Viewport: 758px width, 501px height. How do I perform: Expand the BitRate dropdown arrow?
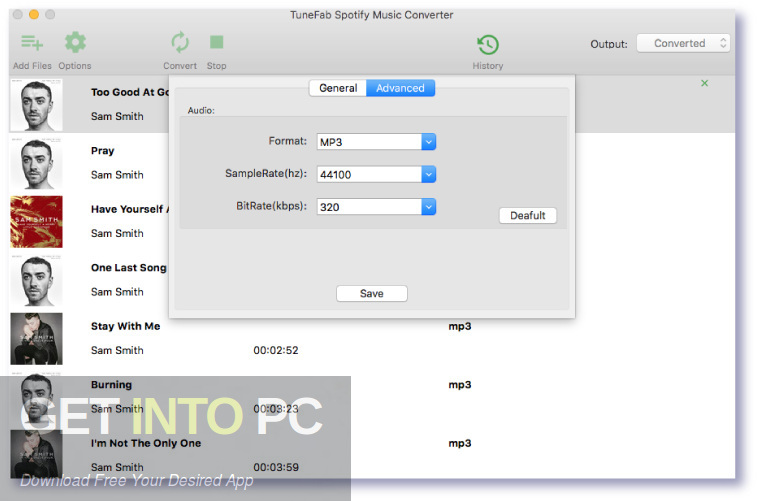[428, 206]
